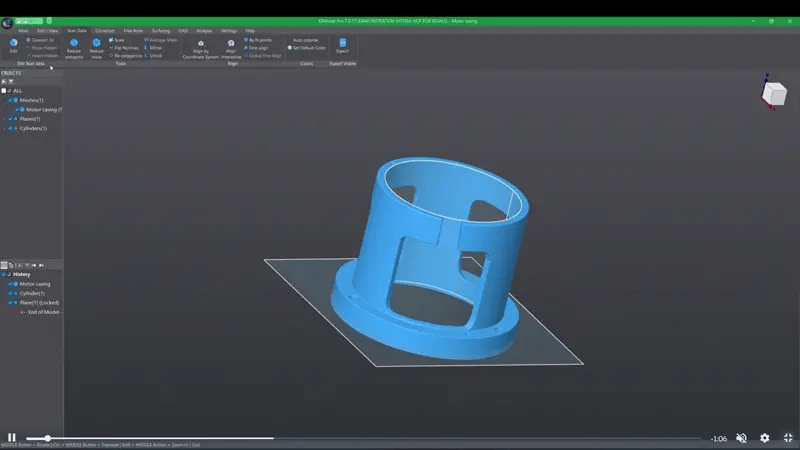This screenshot has width=800, height=450.
Task: Click the Auto colorize button
Action: pyautogui.click(x=305, y=40)
